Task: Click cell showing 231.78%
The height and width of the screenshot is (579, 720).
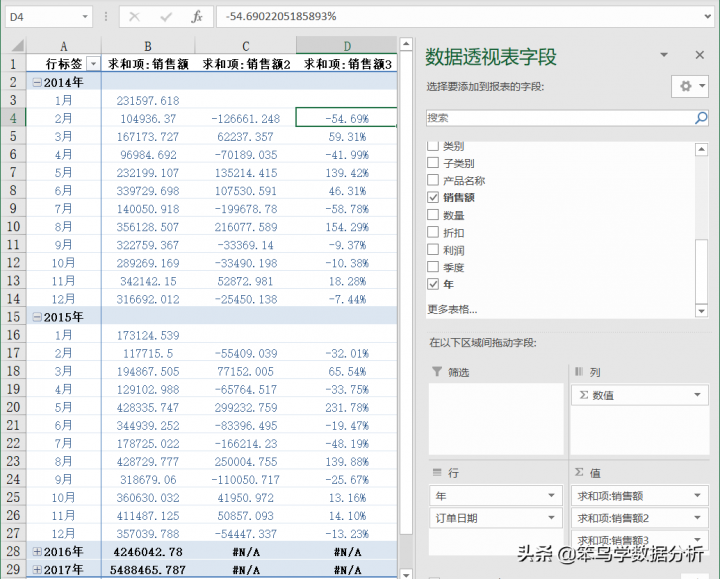Action: (347, 407)
